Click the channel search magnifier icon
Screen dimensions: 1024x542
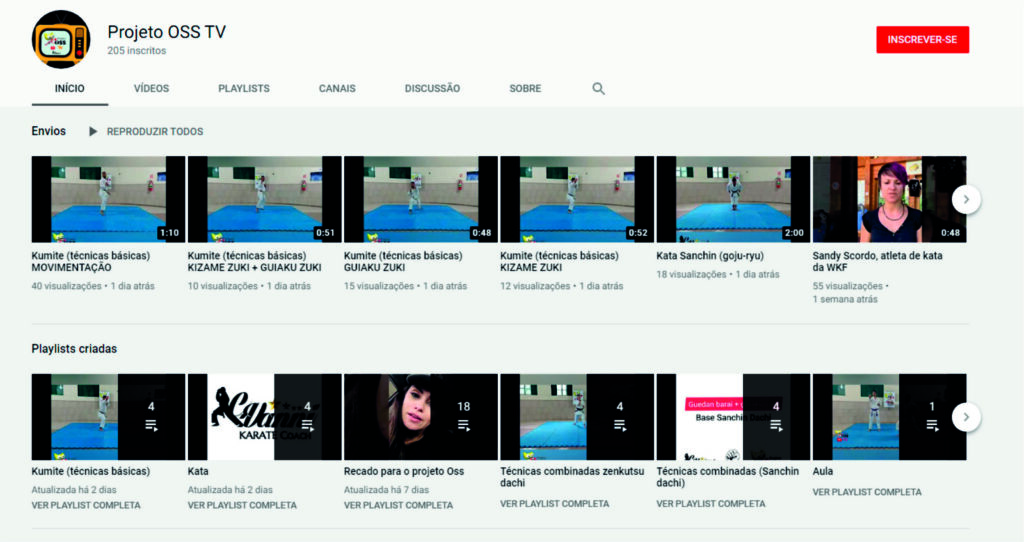click(598, 88)
